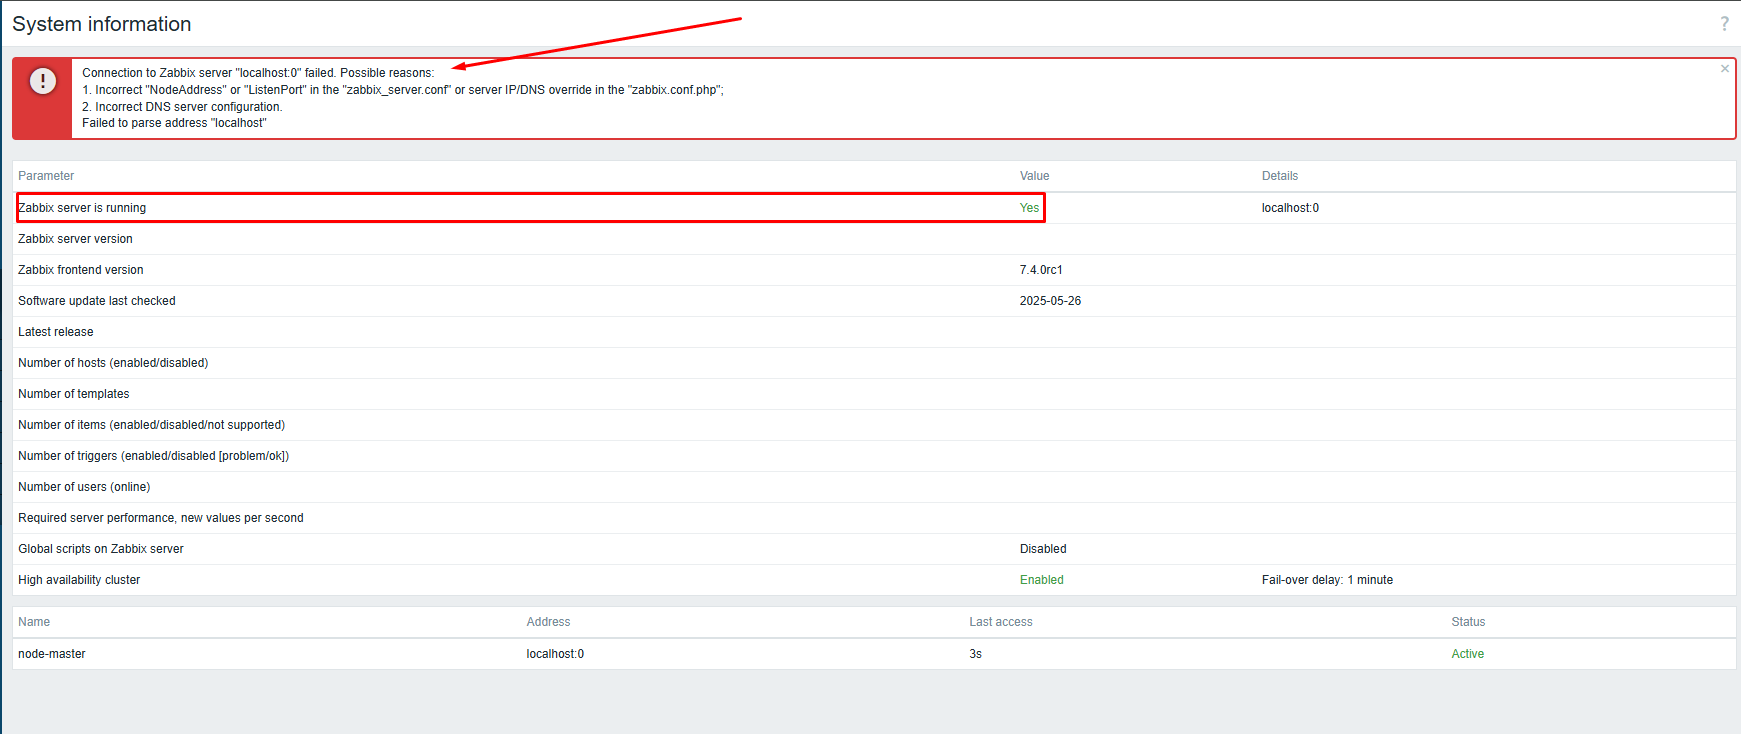The height and width of the screenshot is (734, 1741).
Task: Click the 'Disabled' global scripts value
Action: [x=1043, y=549]
